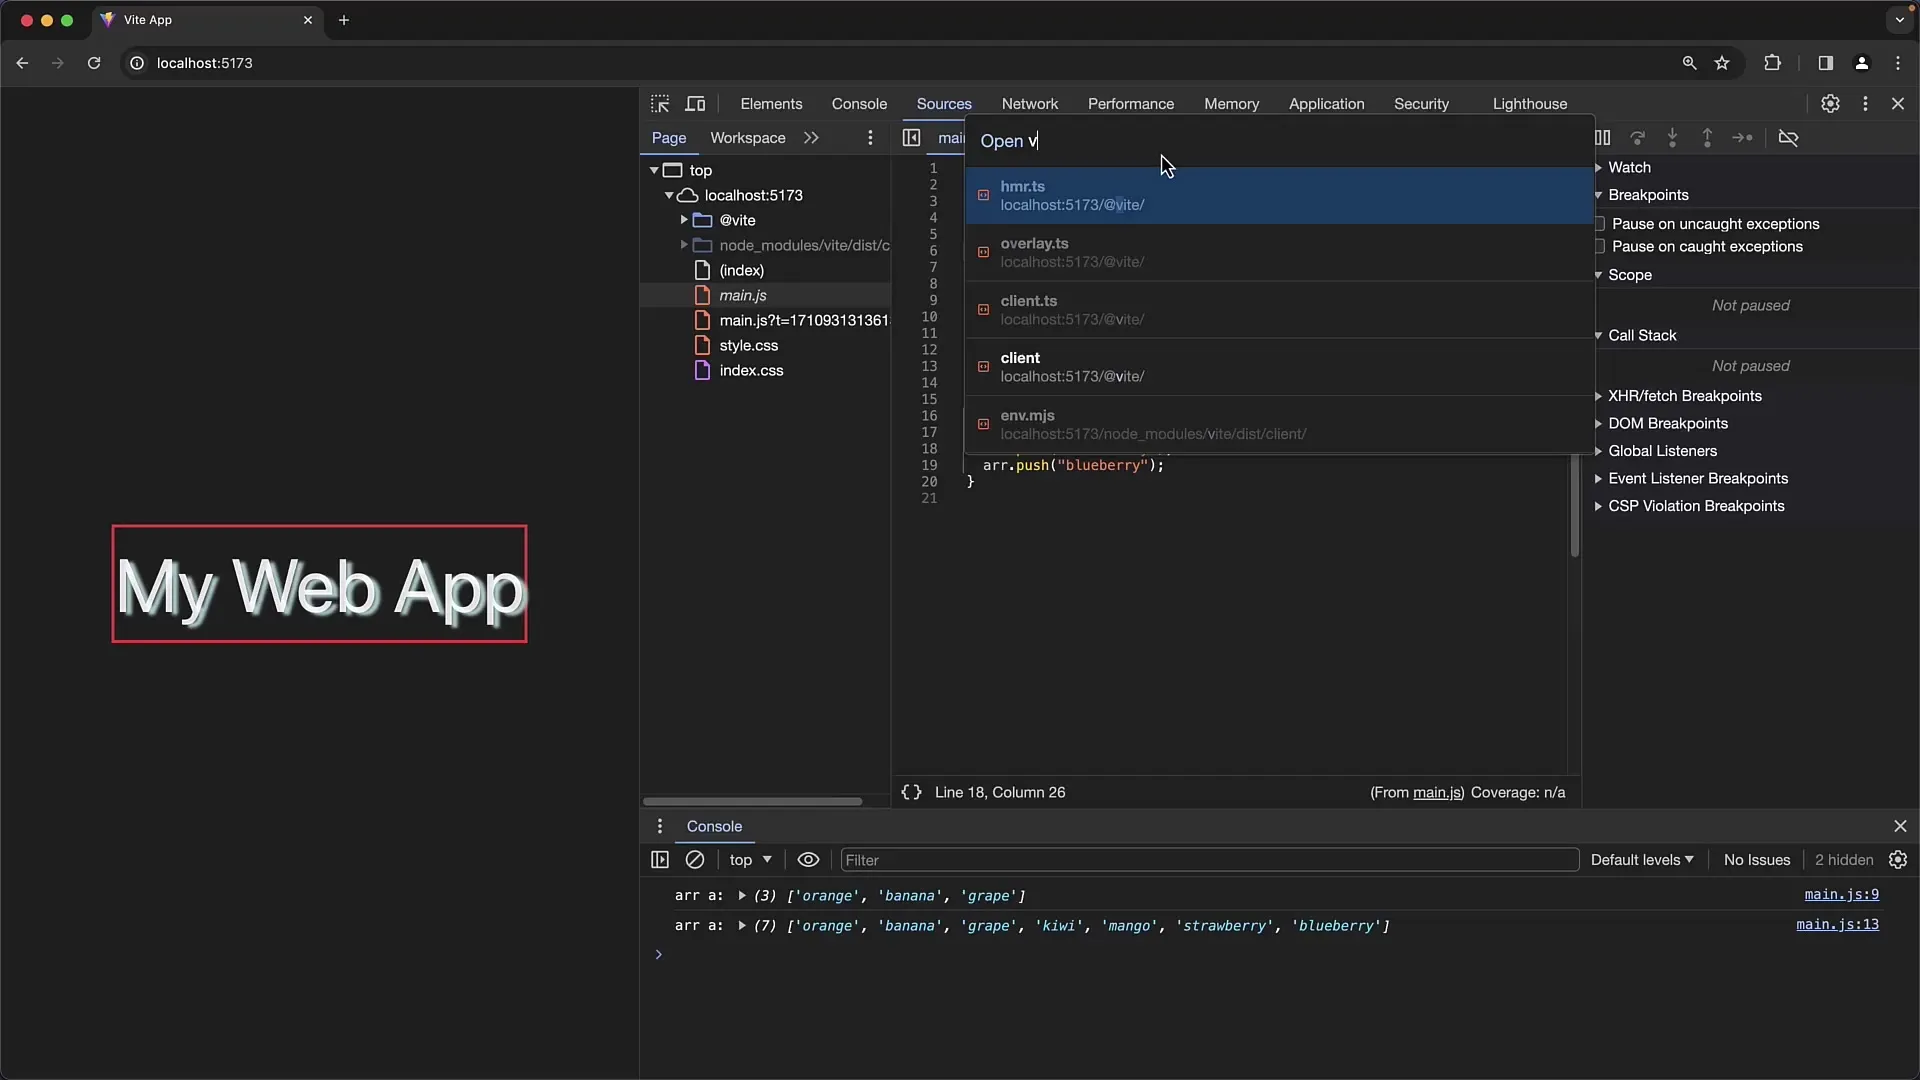
Task: Click the step icon in debugger
Action: 1742,138
